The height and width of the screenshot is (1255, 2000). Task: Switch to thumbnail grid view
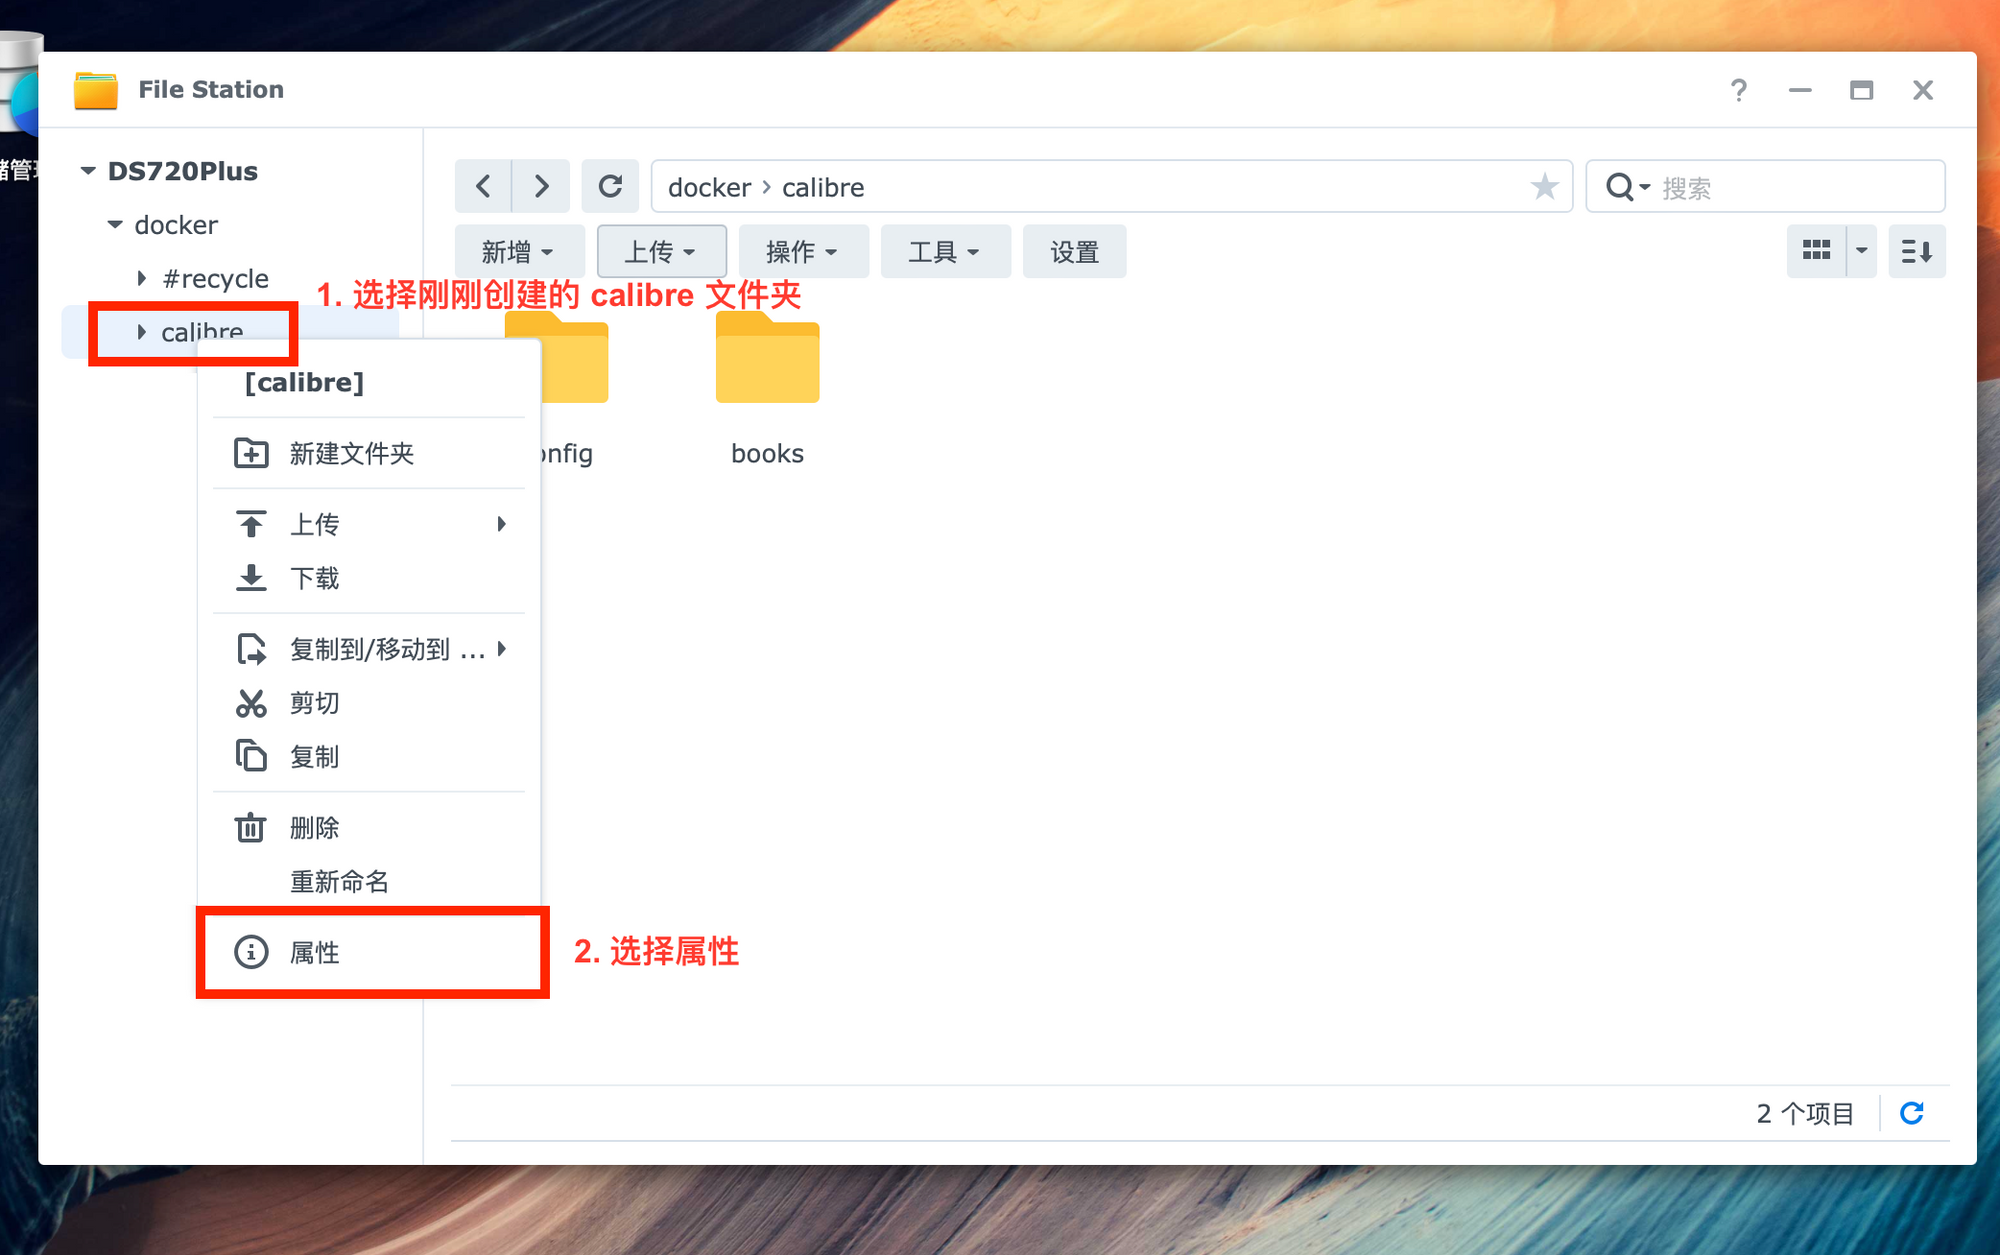tap(1816, 251)
